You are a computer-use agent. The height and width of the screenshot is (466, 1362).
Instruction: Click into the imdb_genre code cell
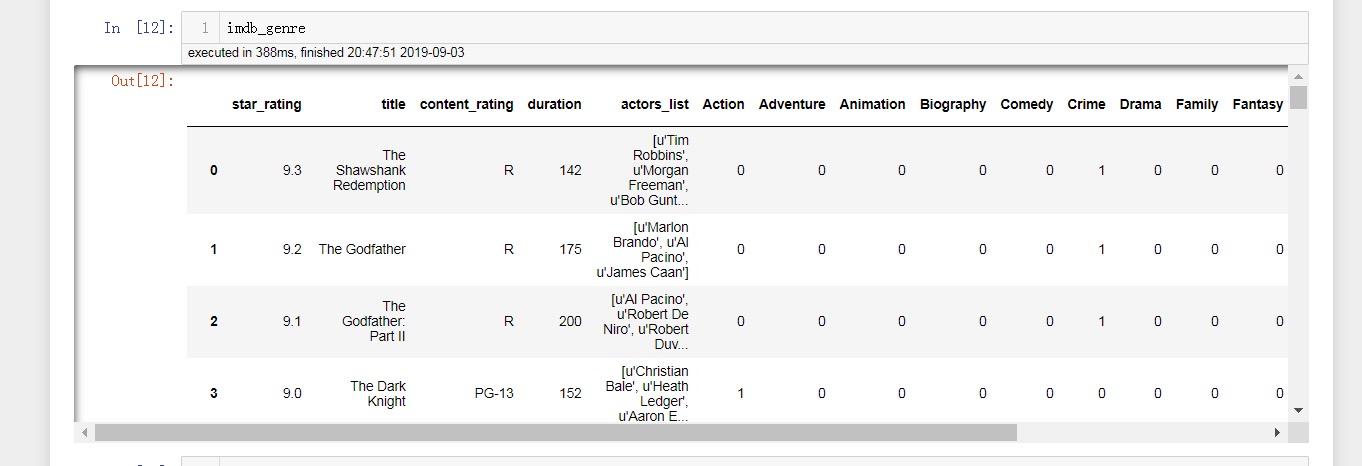click(700, 28)
